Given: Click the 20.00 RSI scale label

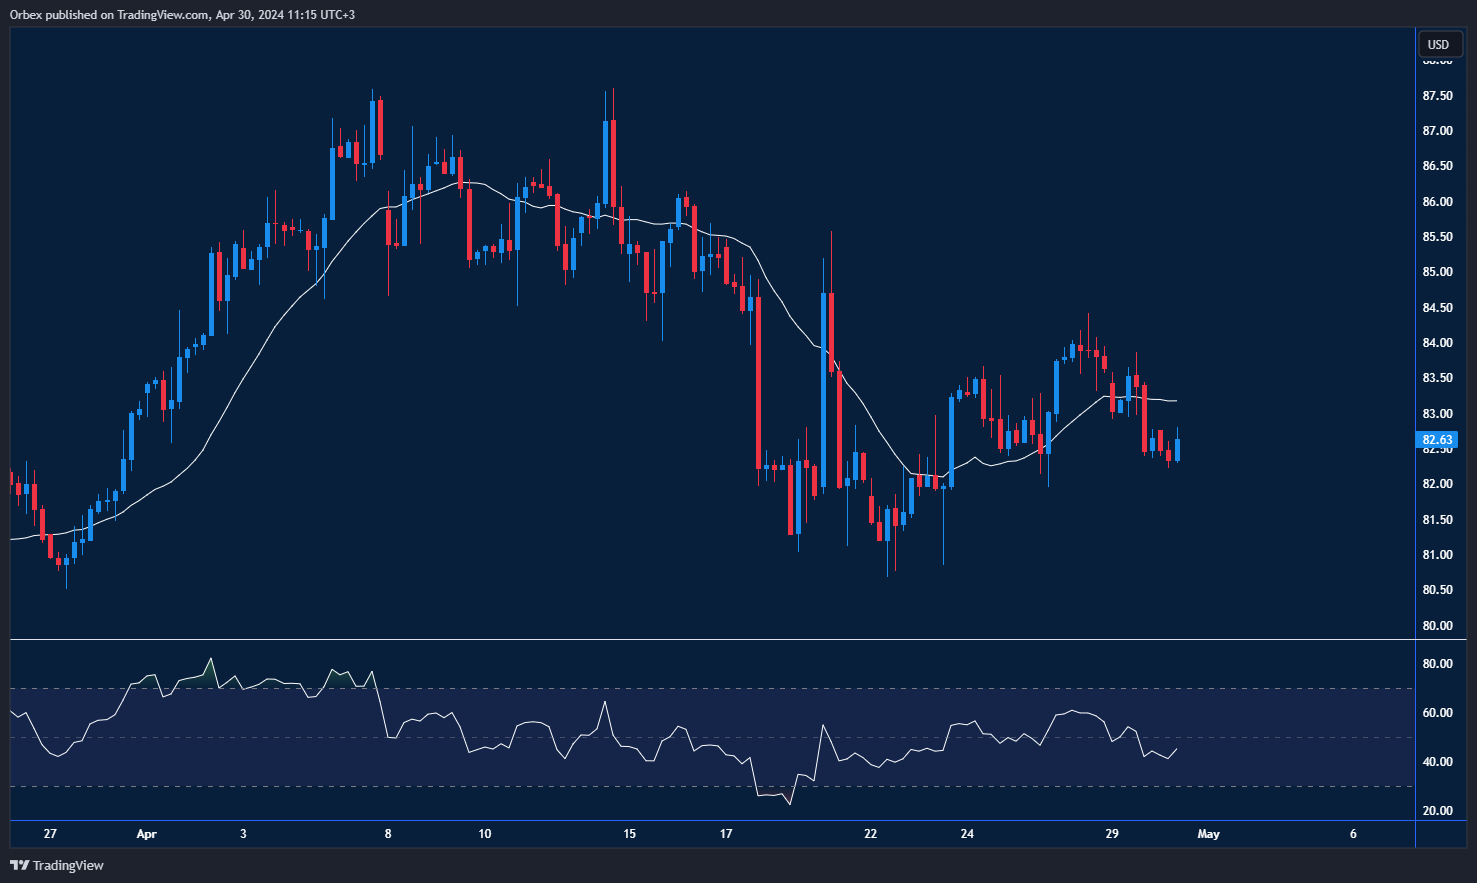Looking at the screenshot, I should [x=1437, y=811].
